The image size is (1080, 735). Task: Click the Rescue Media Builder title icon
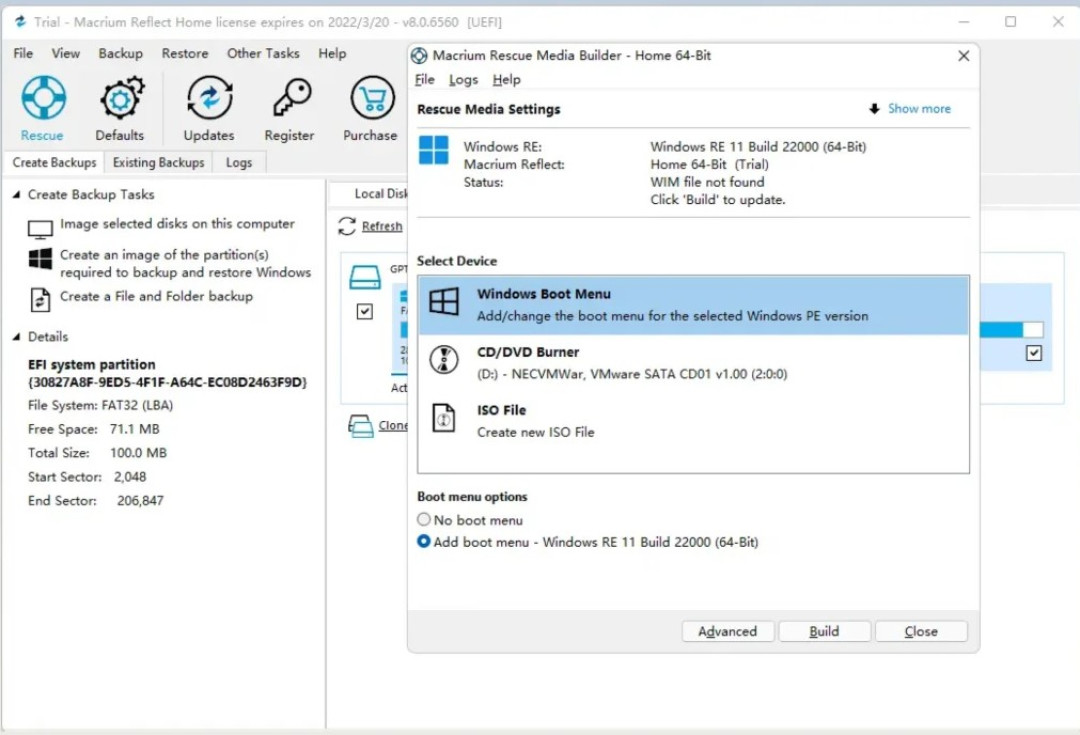pos(419,56)
